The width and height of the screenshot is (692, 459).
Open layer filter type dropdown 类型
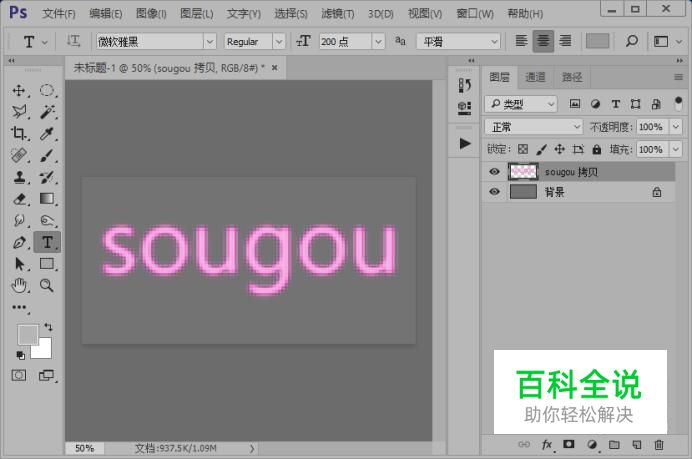(x=521, y=104)
